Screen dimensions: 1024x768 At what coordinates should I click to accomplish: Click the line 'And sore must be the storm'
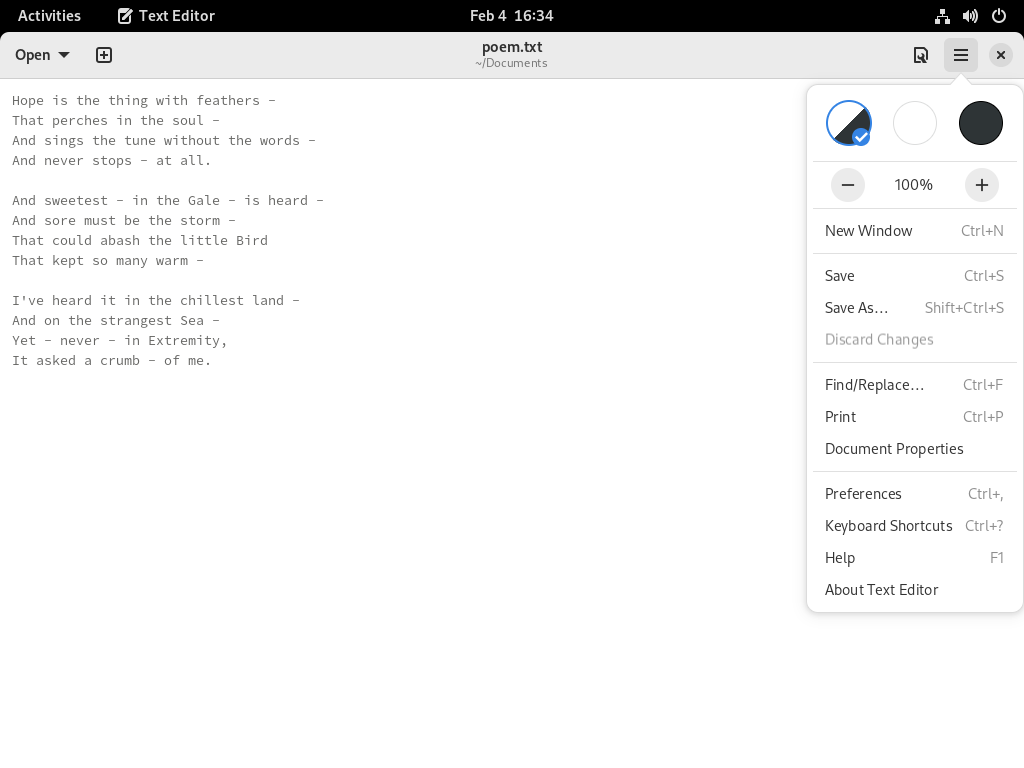[123, 221]
